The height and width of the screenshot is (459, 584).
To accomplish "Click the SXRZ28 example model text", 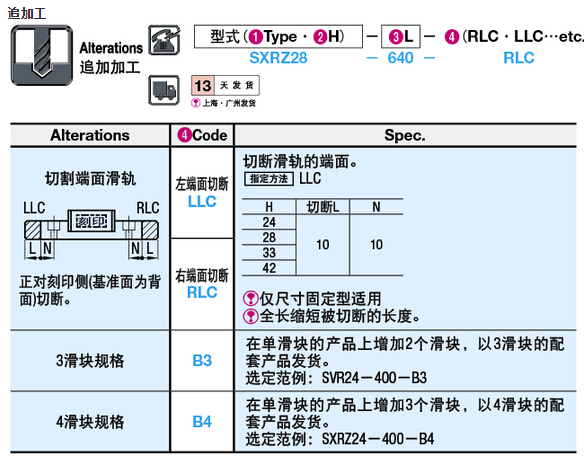I will coord(278,58).
